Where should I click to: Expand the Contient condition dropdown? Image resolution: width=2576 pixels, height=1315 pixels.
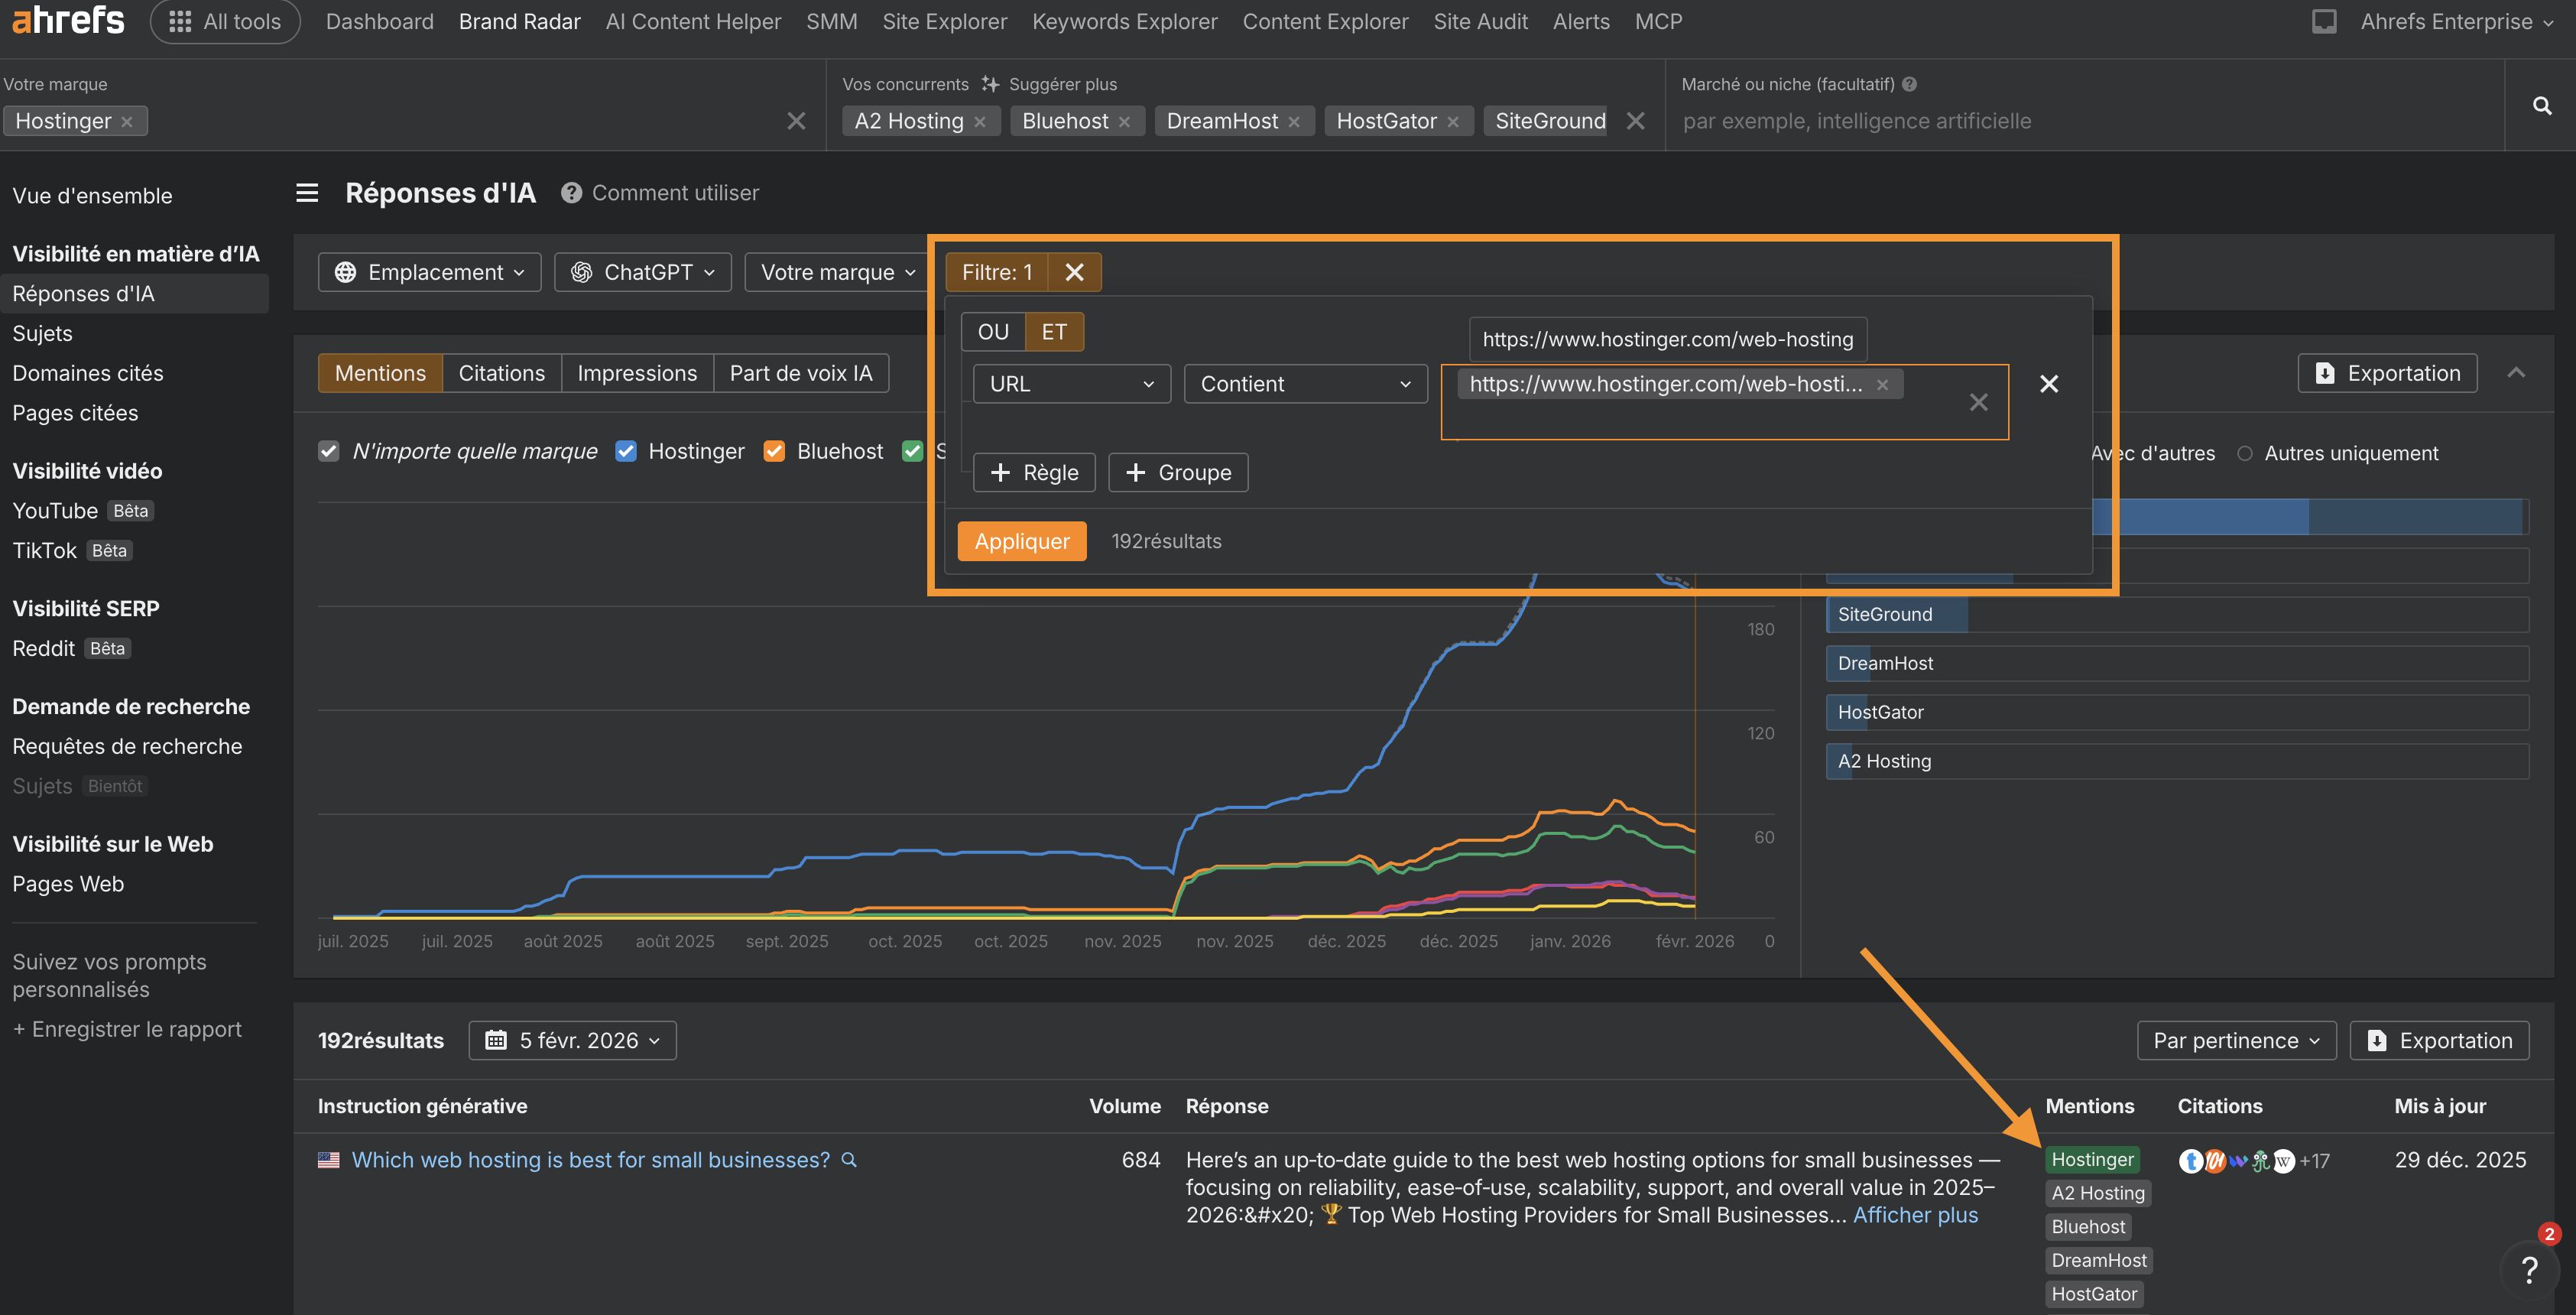(1304, 384)
